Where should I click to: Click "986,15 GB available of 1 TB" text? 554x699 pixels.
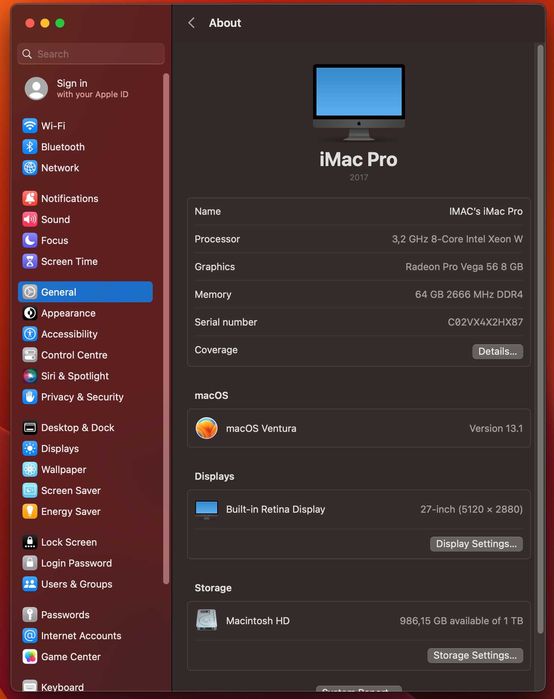[x=461, y=621]
